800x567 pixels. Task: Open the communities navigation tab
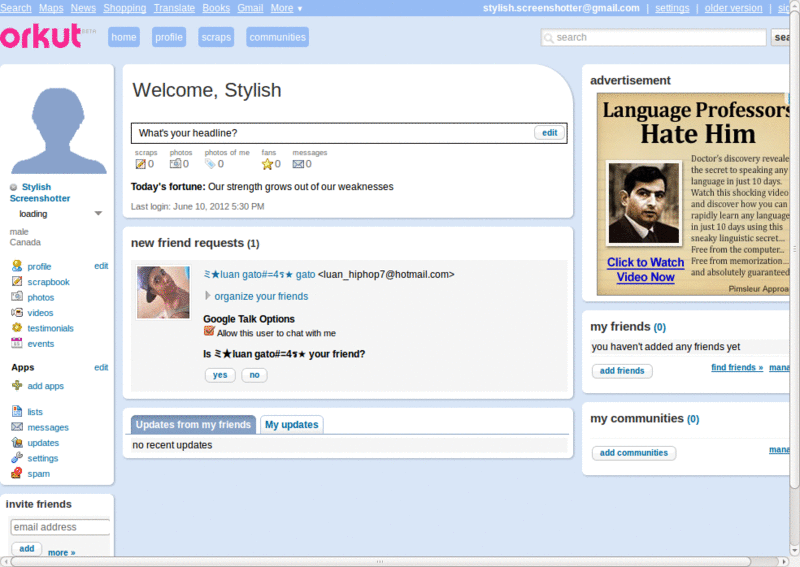[278, 37]
